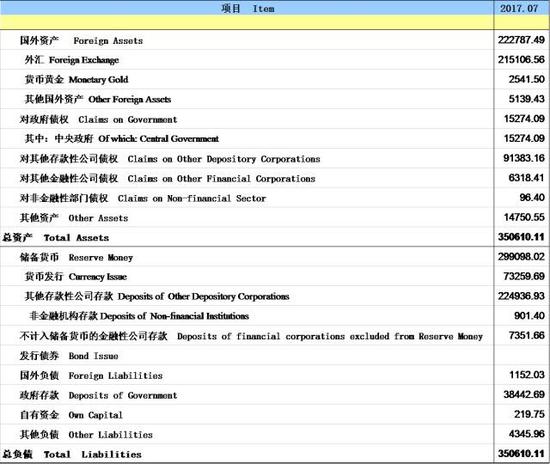Select Claims on Other Financial Corporations label
The image size is (550, 464).
[168, 179]
